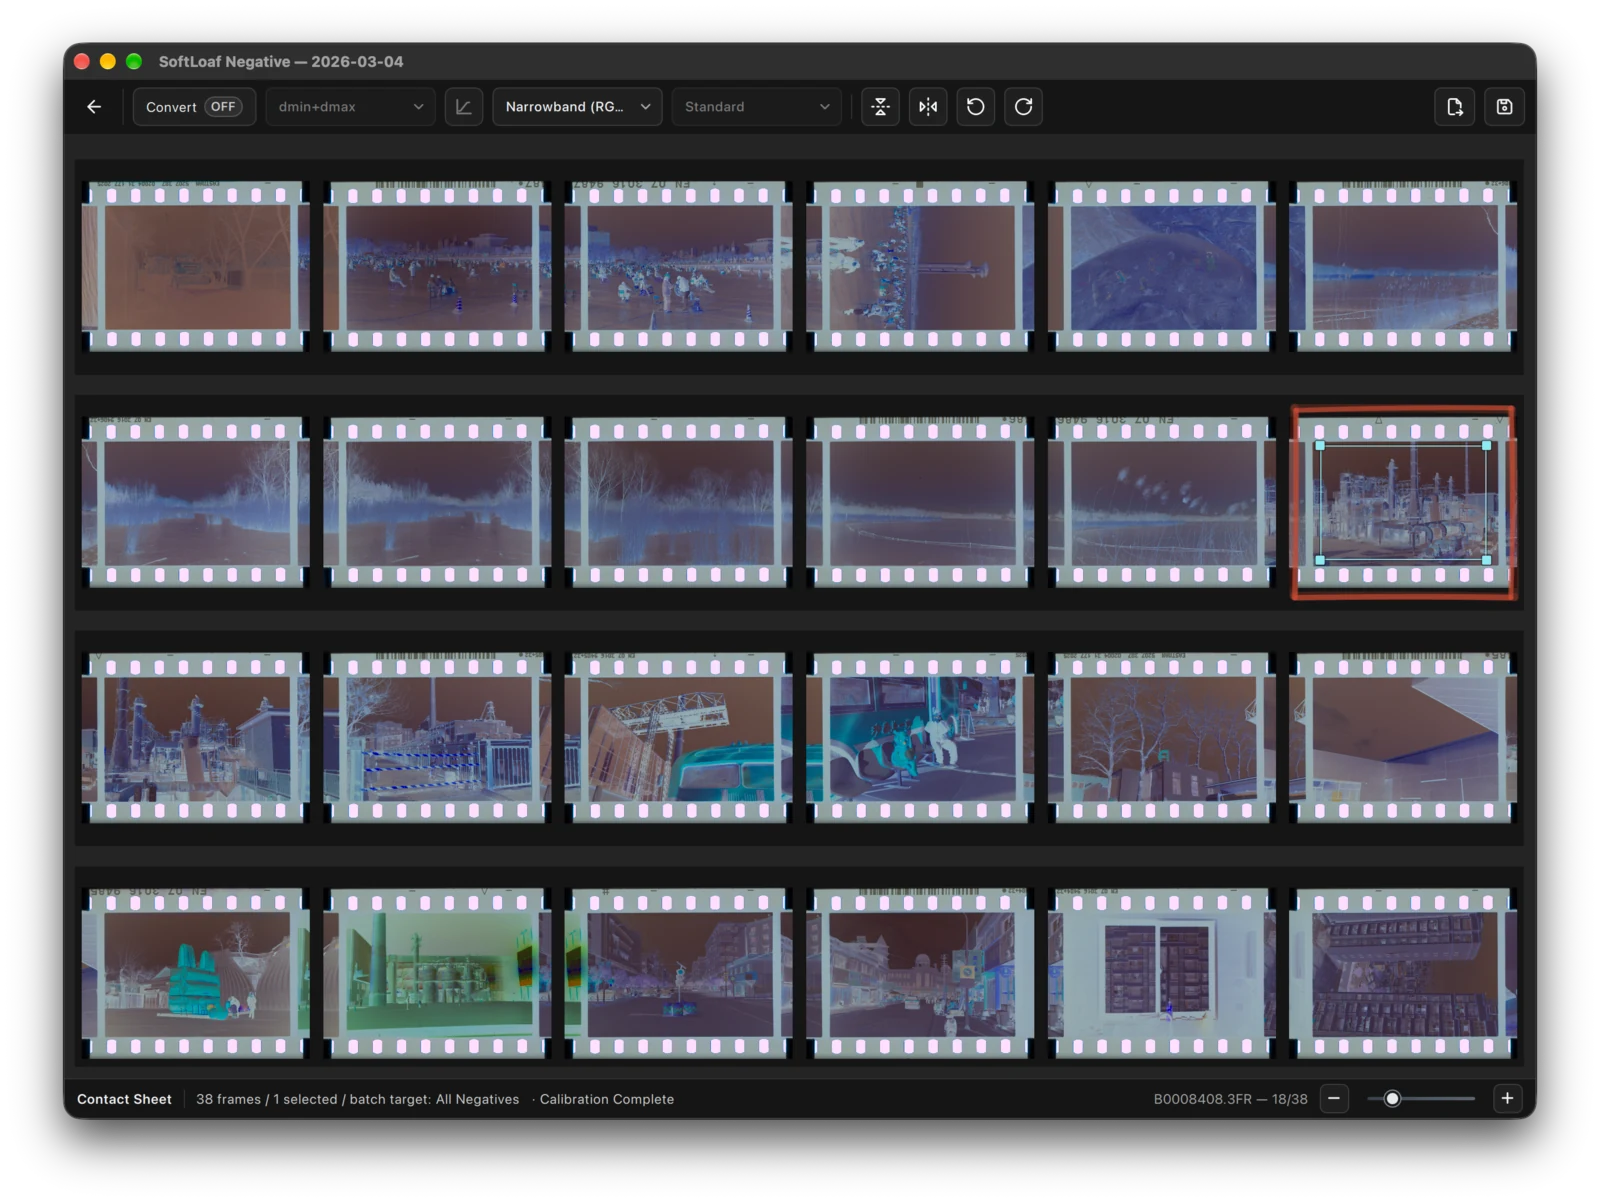1600x1203 pixels.
Task: Grab the top-right crop handle
Action: (x=1486, y=446)
